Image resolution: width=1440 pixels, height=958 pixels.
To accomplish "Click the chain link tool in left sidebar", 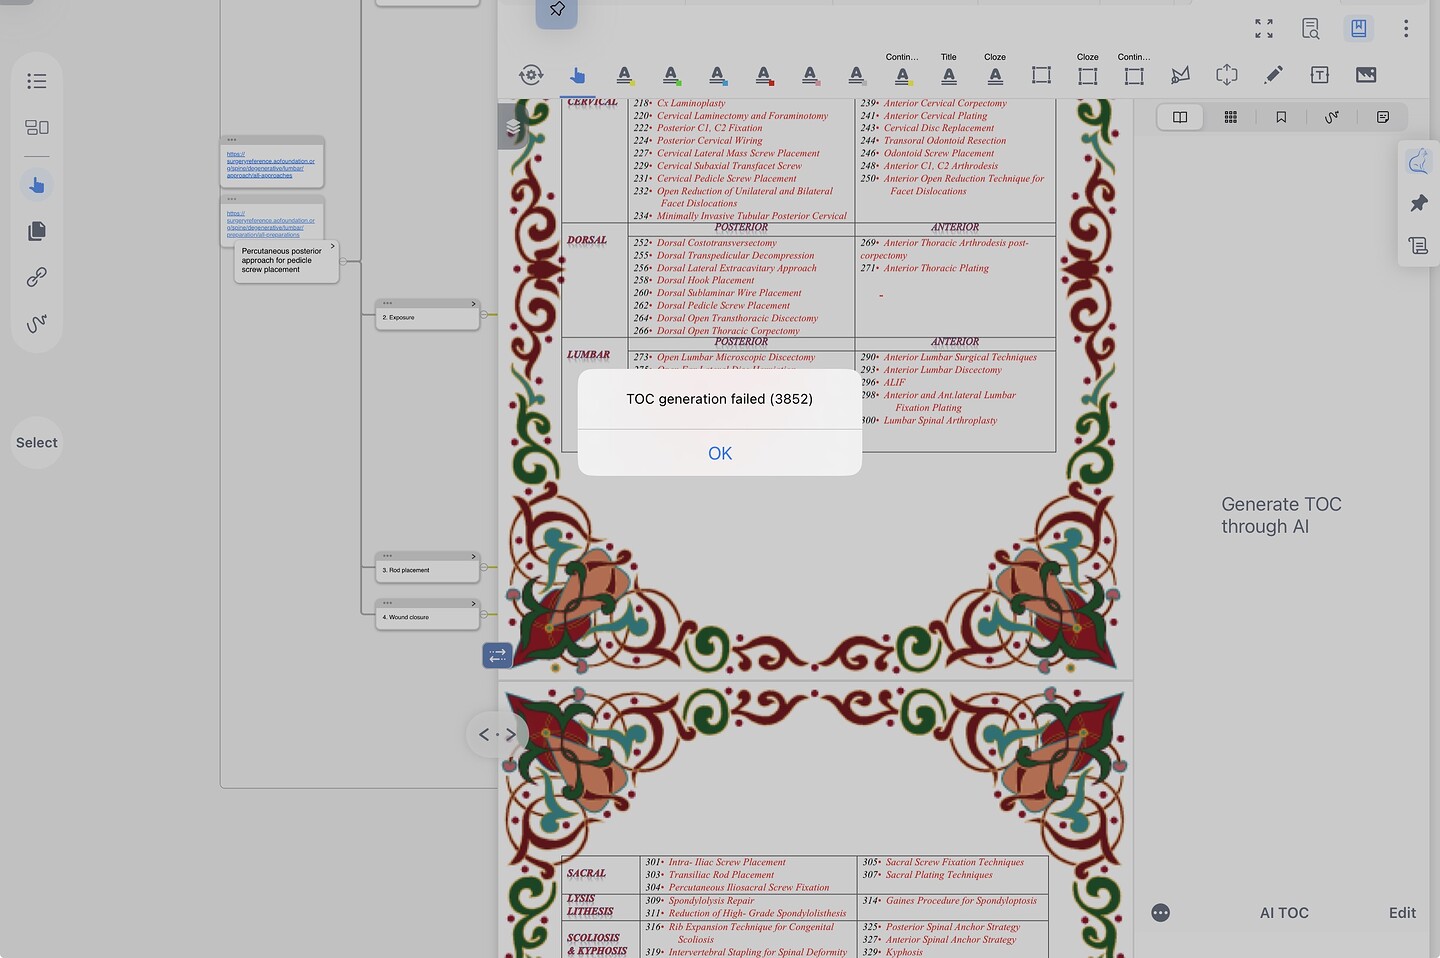I will (x=37, y=277).
